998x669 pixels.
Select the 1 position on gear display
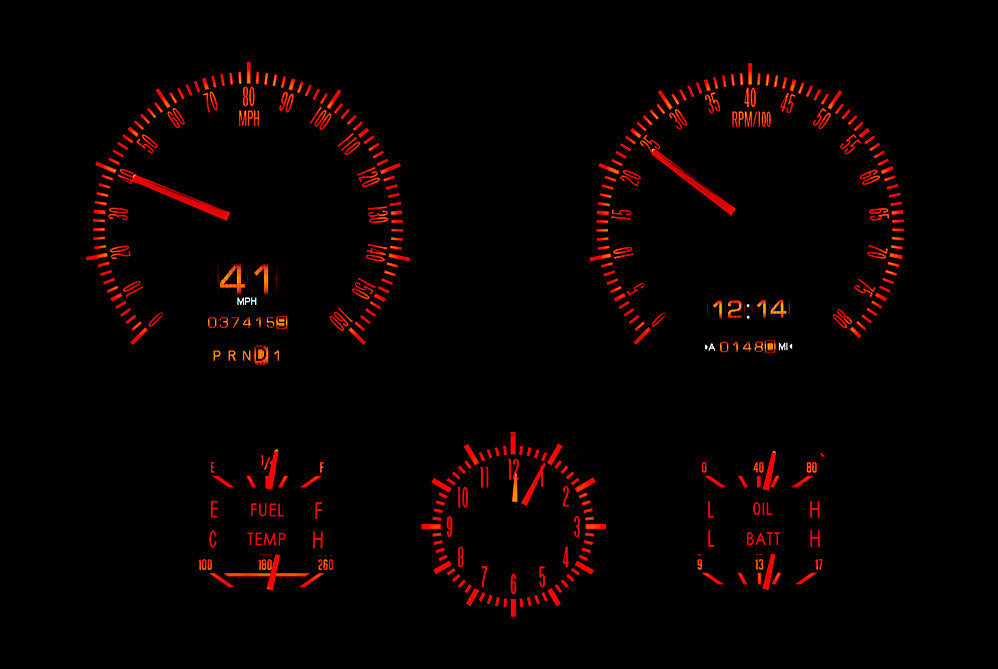point(275,355)
